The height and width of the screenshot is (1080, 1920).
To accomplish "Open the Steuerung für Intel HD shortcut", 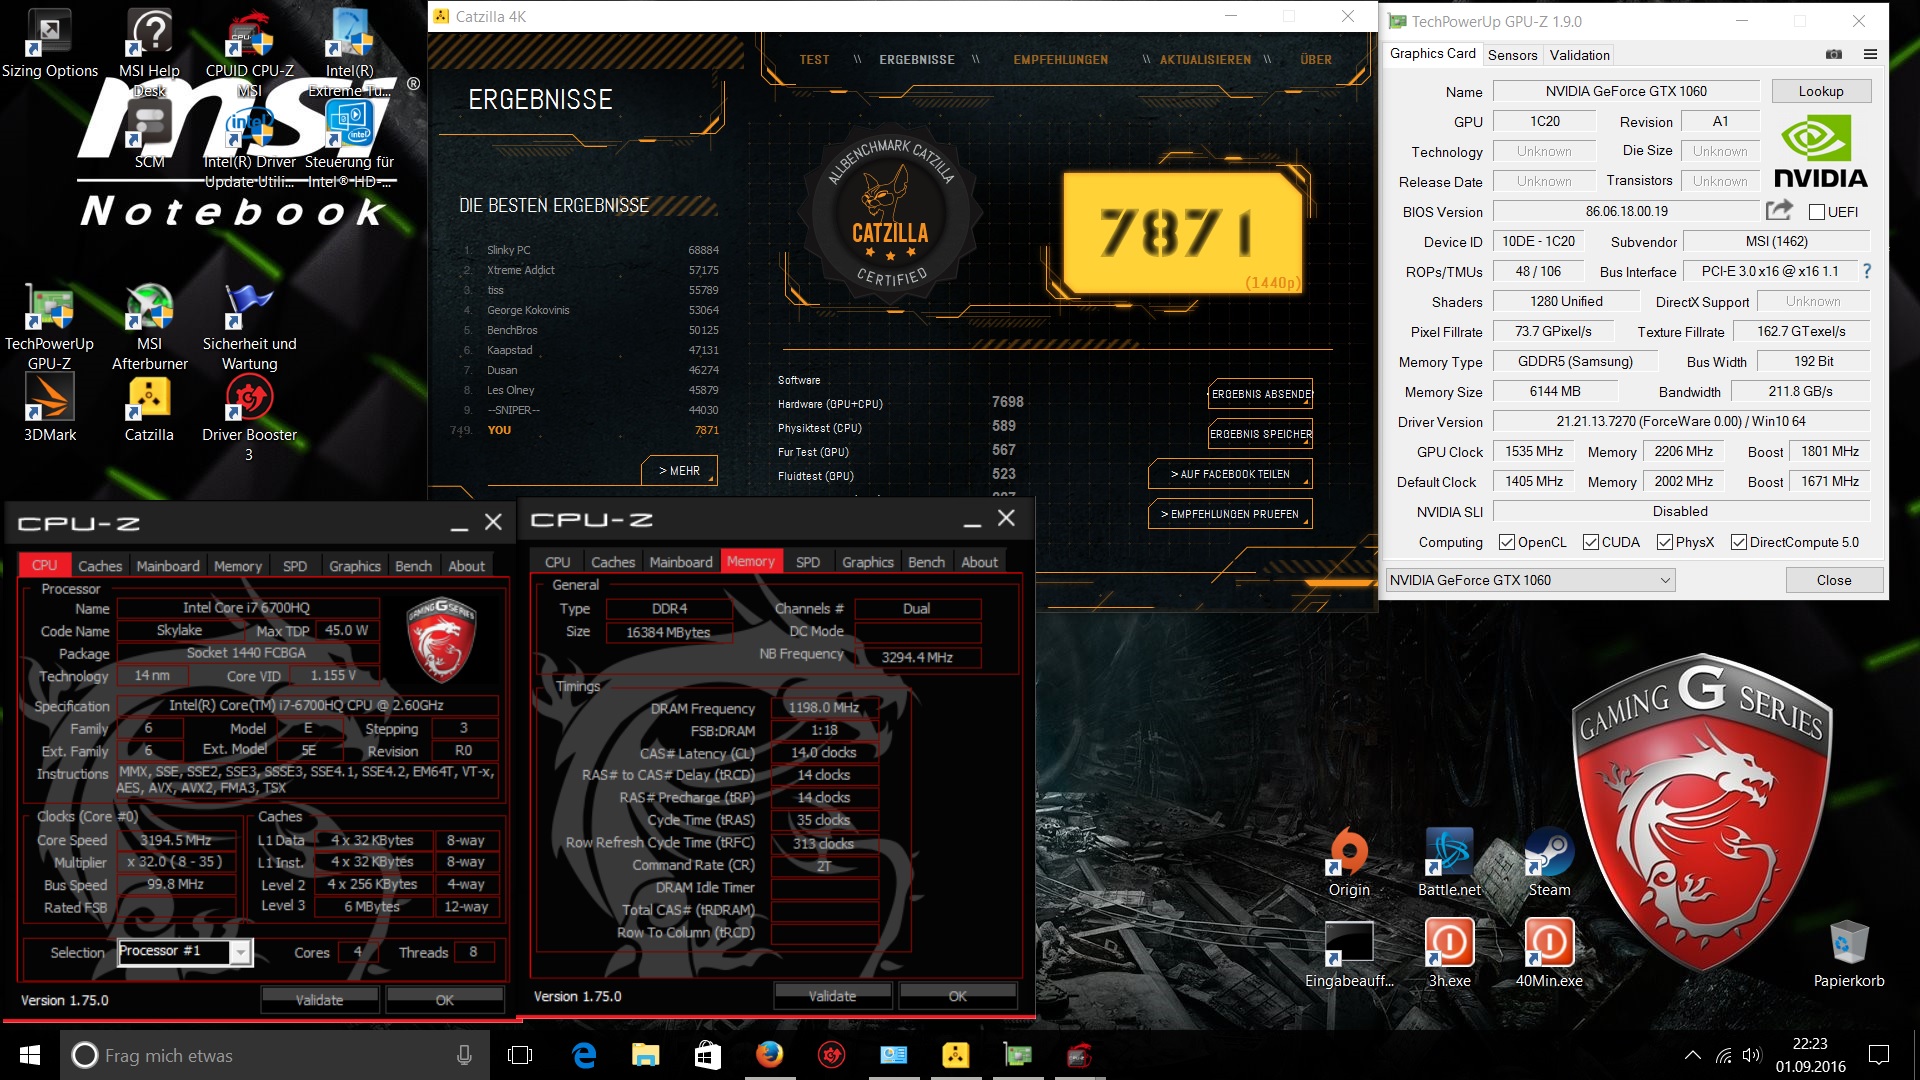I will click(349, 145).
